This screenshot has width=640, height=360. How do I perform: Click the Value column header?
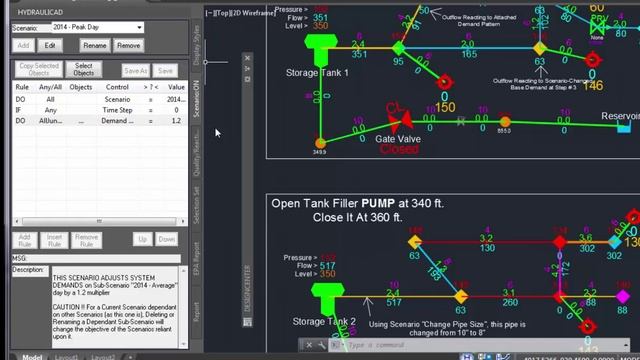176,87
